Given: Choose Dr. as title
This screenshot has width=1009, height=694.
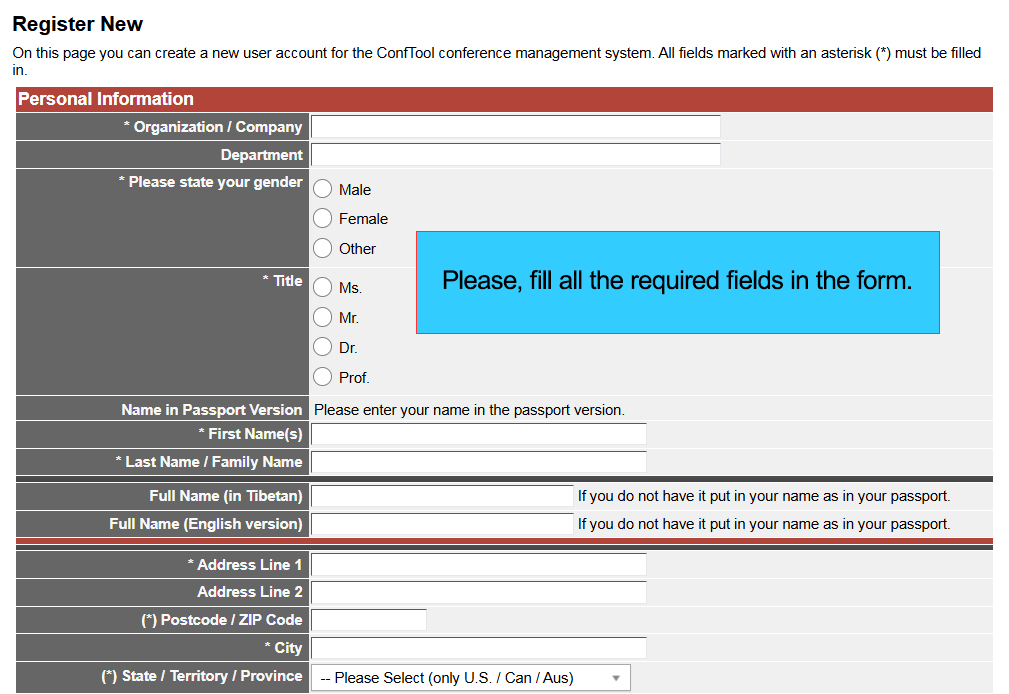Looking at the screenshot, I should pos(323,347).
